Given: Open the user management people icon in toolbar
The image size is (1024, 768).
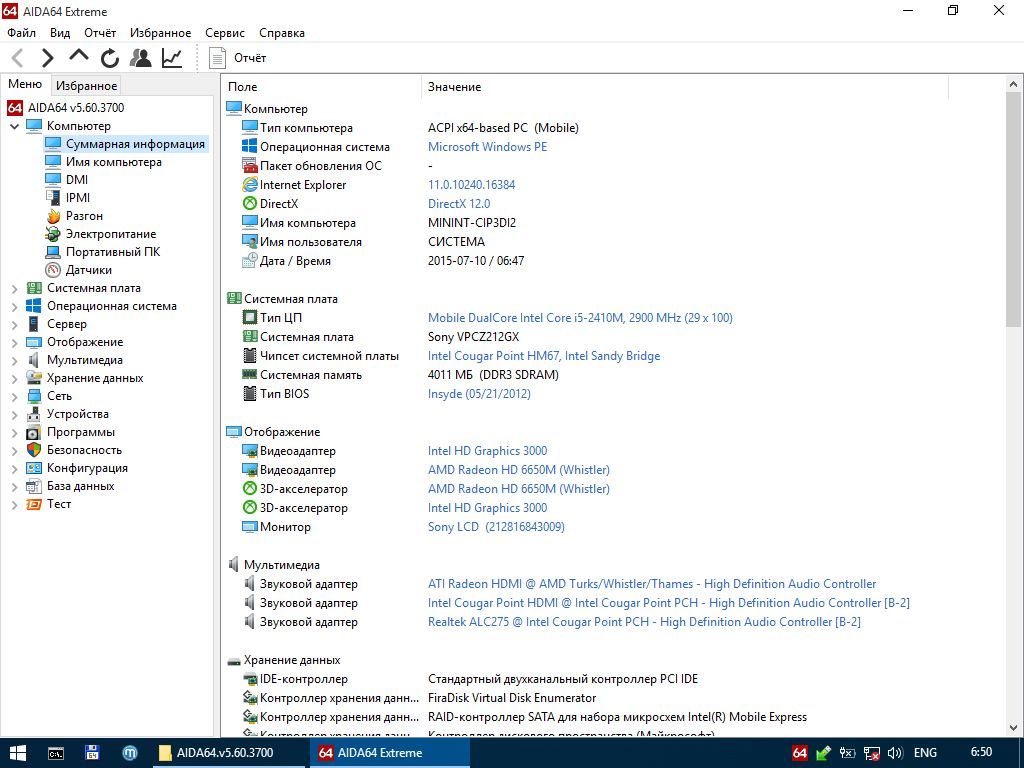Looking at the screenshot, I should point(140,57).
